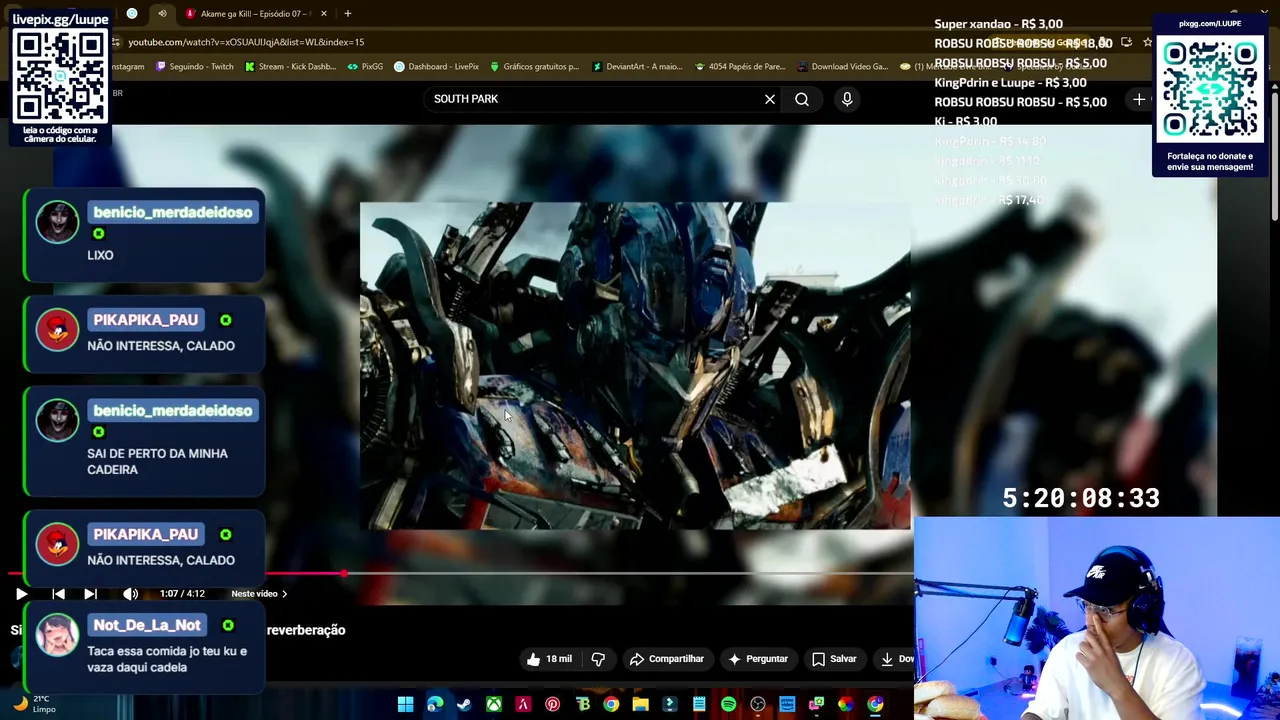Launch Microsoft Edge from the taskbar
This screenshot has height=720, width=1280.
pos(435,705)
